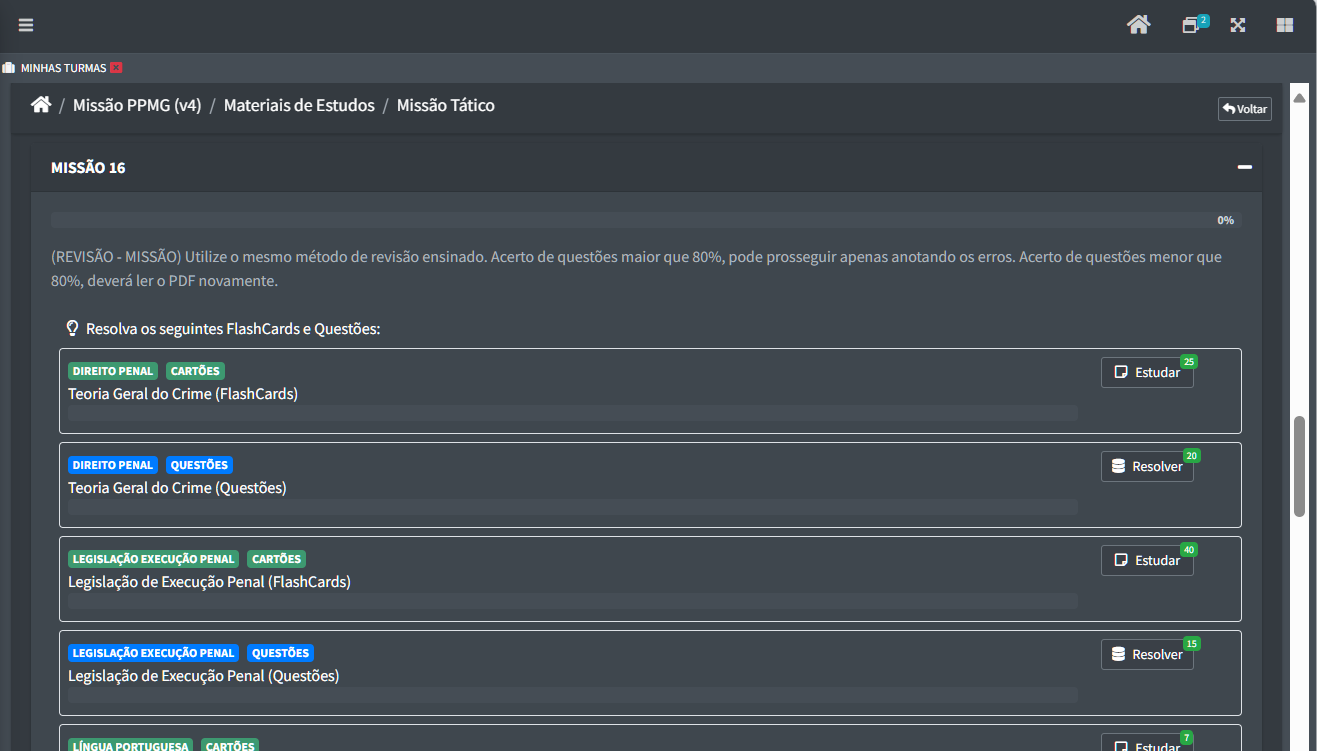Select the Minhas Turmas tab
Screen dimensions: 1317x751
point(63,68)
